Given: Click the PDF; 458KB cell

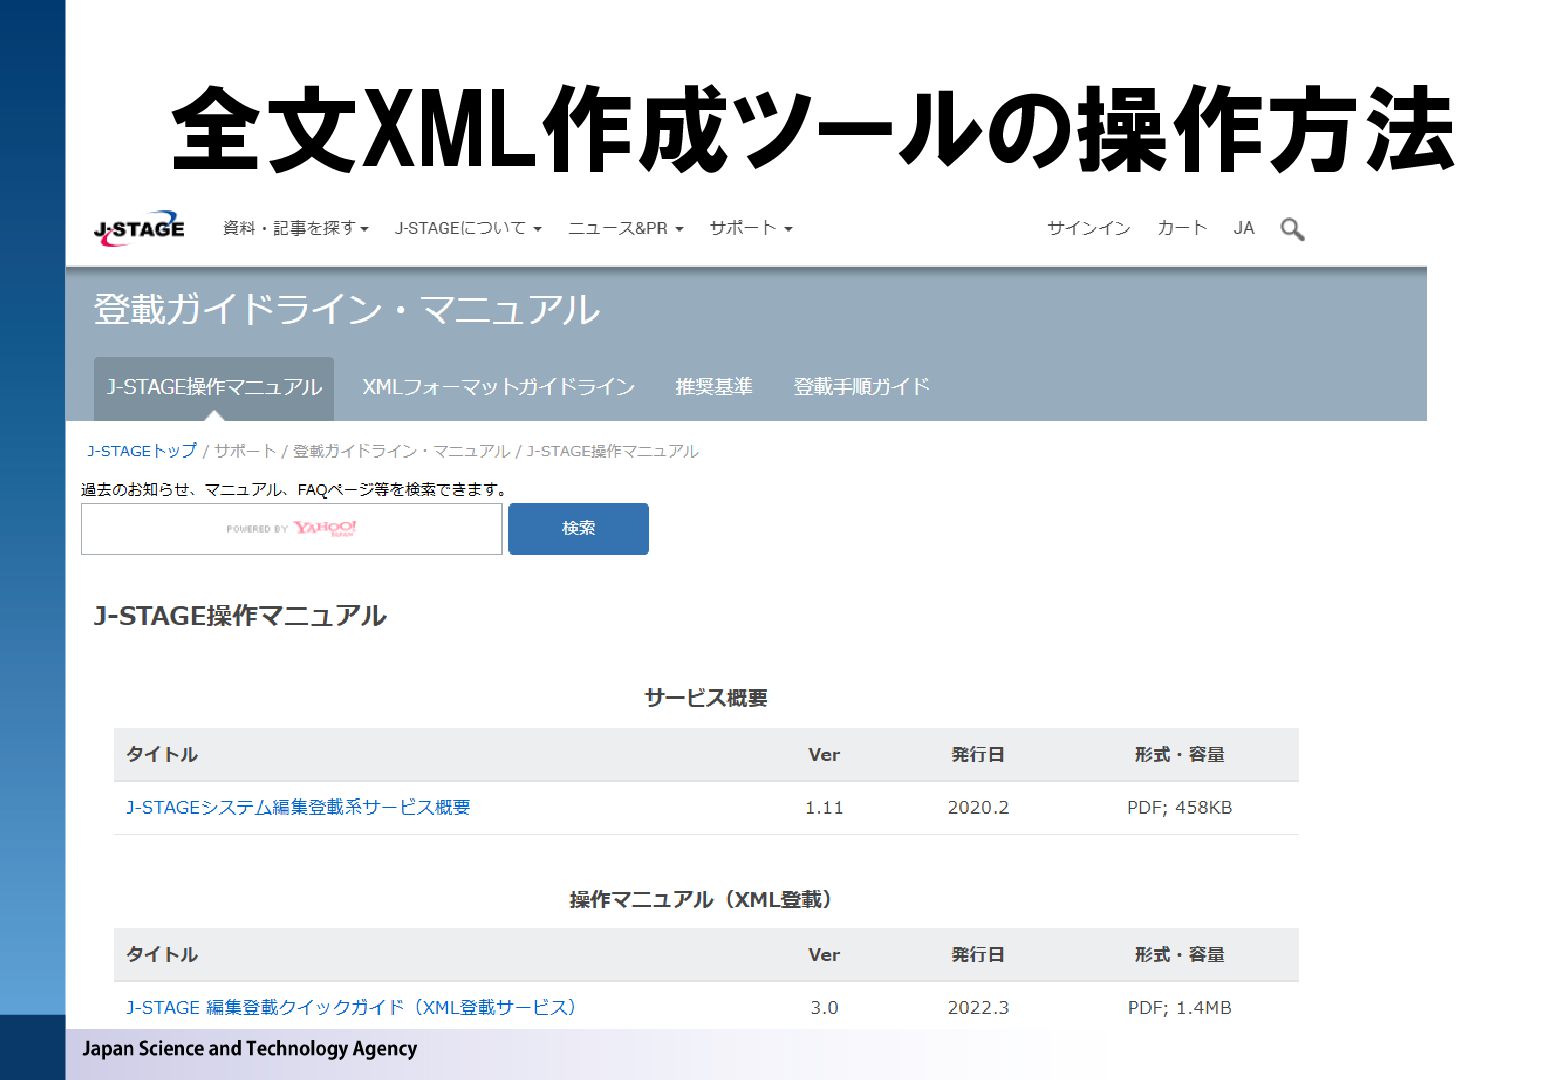Looking at the screenshot, I should click(1179, 808).
